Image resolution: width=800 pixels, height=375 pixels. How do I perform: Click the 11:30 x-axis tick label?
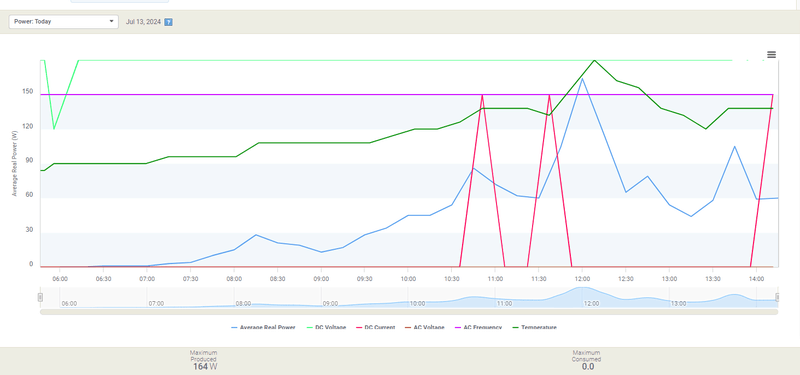tap(539, 279)
